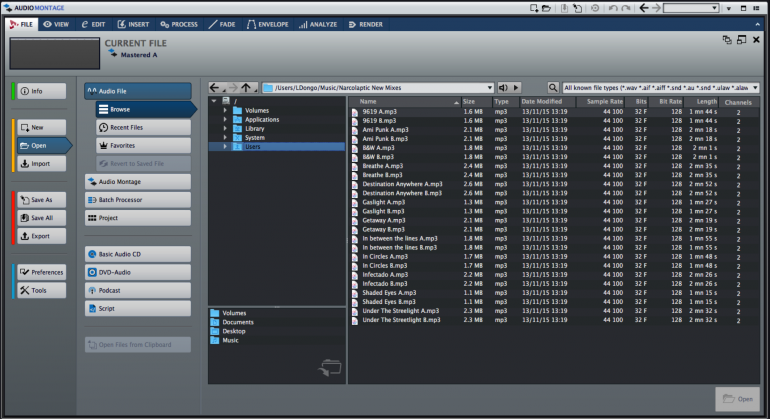Image resolution: width=770 pixels, height=419 pixels.
Task: Select the Project option
Action: (x=138, y=218)
